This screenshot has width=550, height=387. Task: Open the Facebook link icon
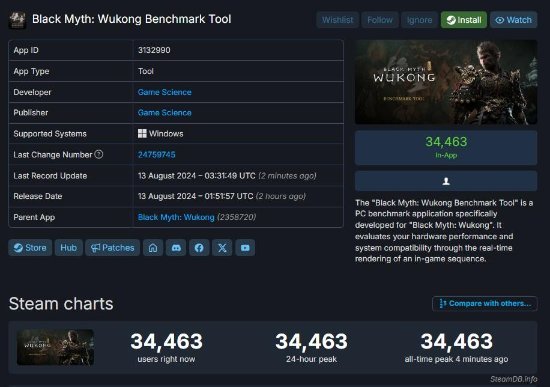(199, 248)
